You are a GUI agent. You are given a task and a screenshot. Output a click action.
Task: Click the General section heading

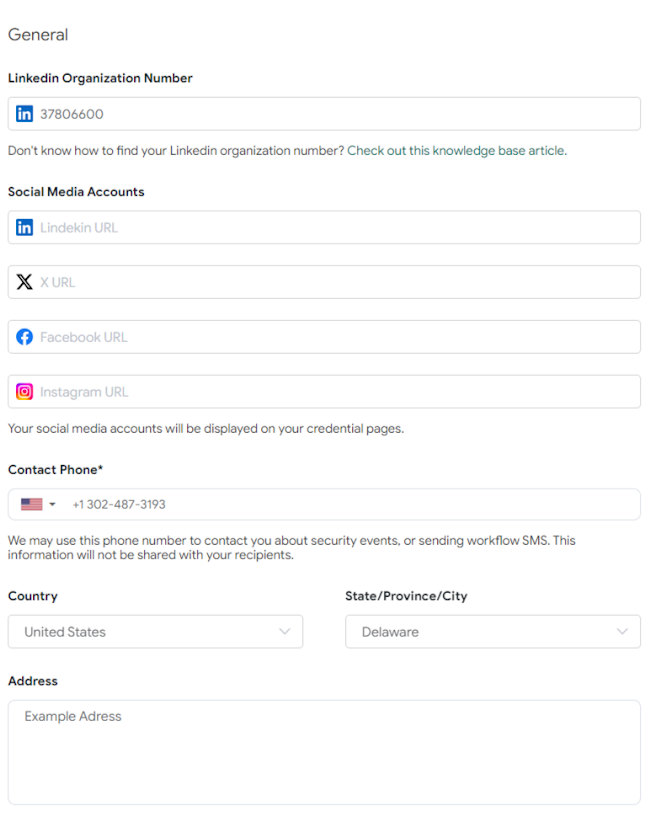[x=38, y=34]
